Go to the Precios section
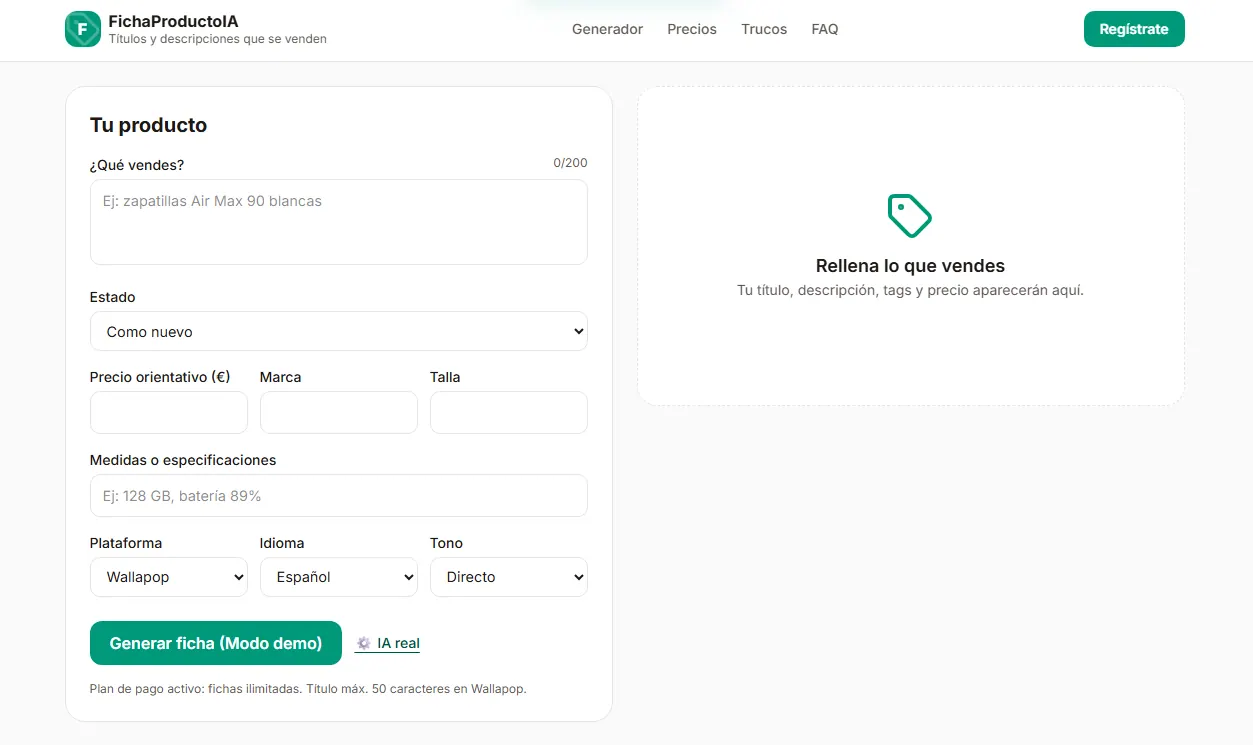 (692, 29)
